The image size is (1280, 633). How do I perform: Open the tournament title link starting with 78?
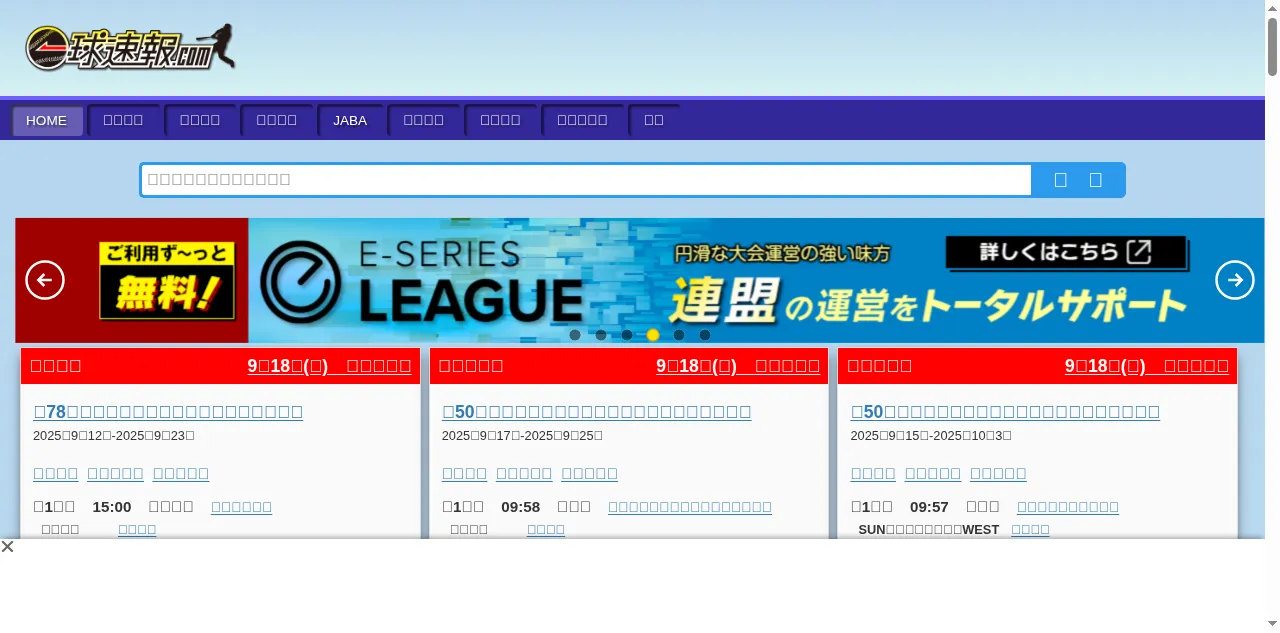(x=168, y=411)
